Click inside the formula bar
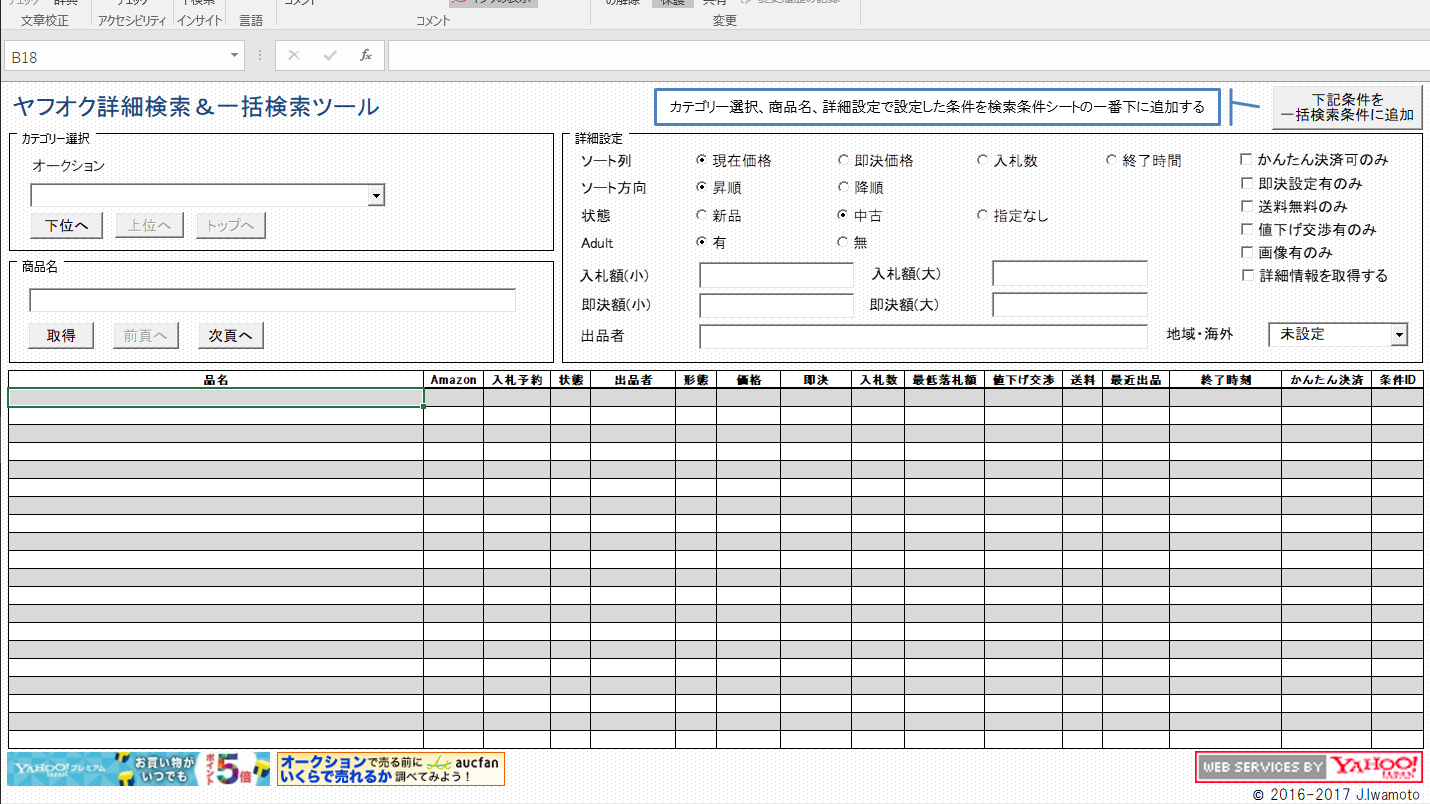 (908, 56)
